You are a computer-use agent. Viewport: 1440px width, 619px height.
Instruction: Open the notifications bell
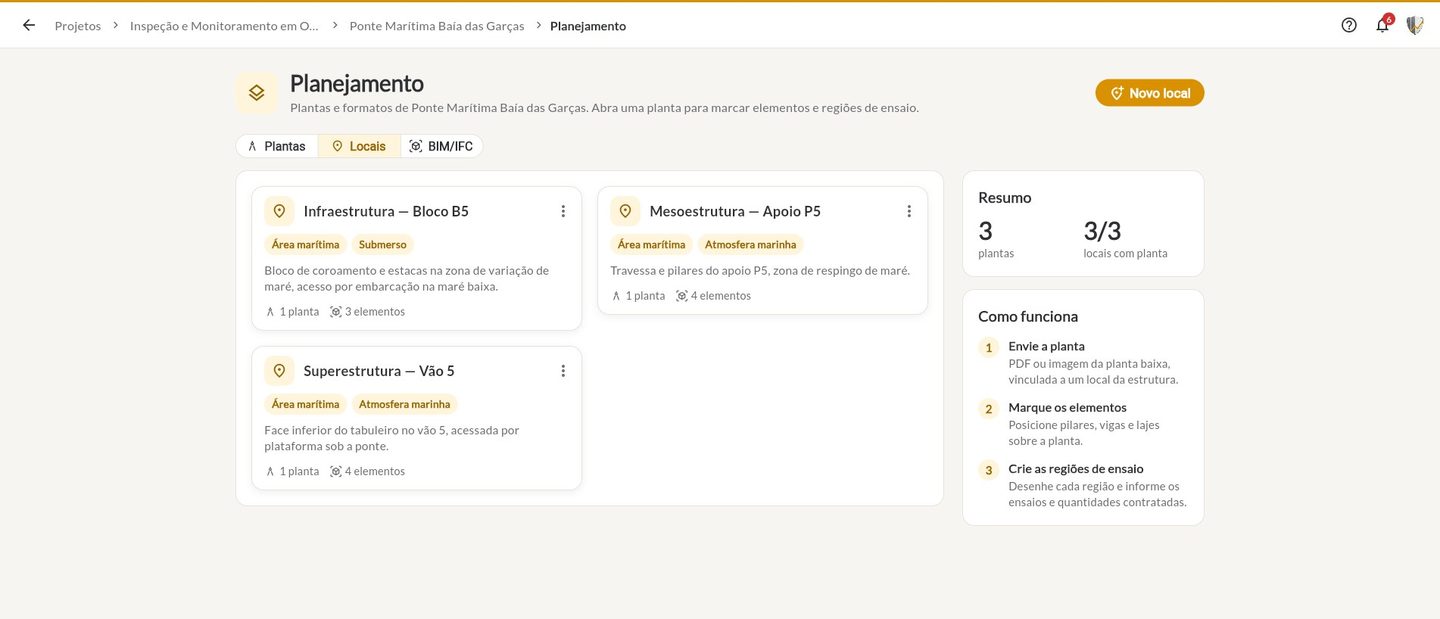1383,25
